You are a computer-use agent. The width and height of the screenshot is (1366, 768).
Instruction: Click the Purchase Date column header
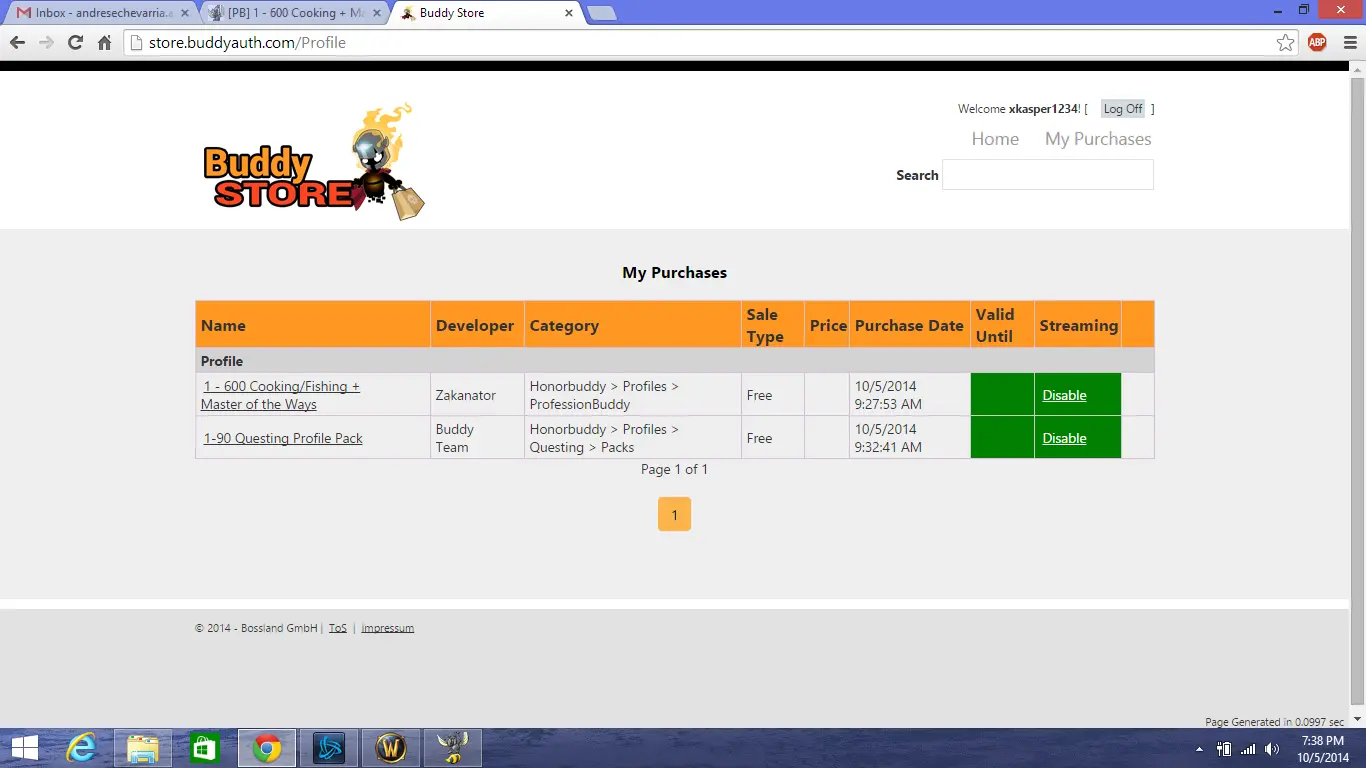click(909, 325)
